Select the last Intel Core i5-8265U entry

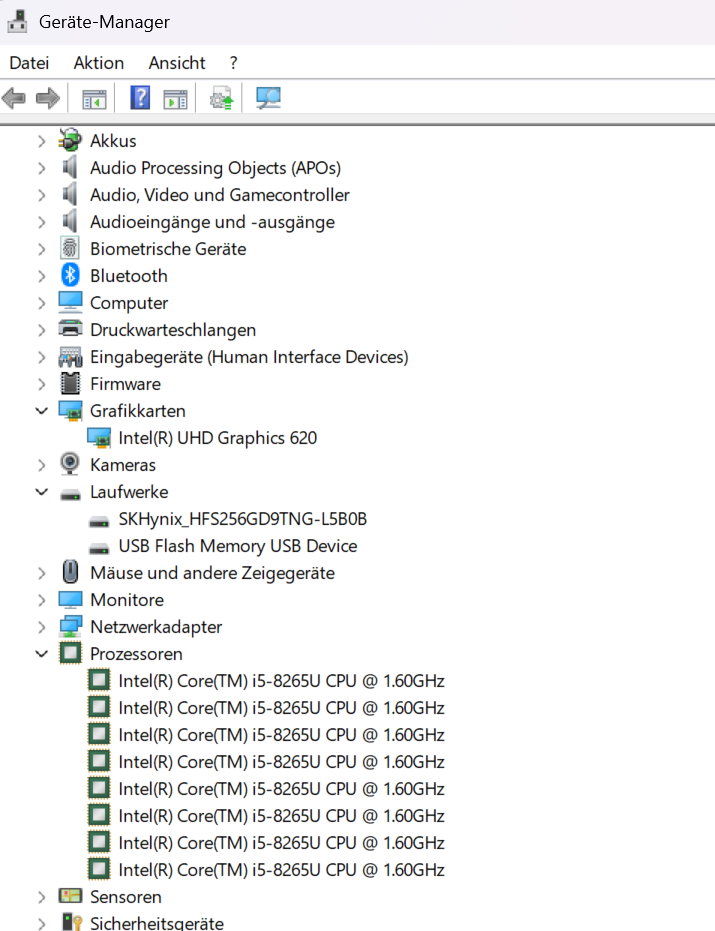click(x=281, y=870)
